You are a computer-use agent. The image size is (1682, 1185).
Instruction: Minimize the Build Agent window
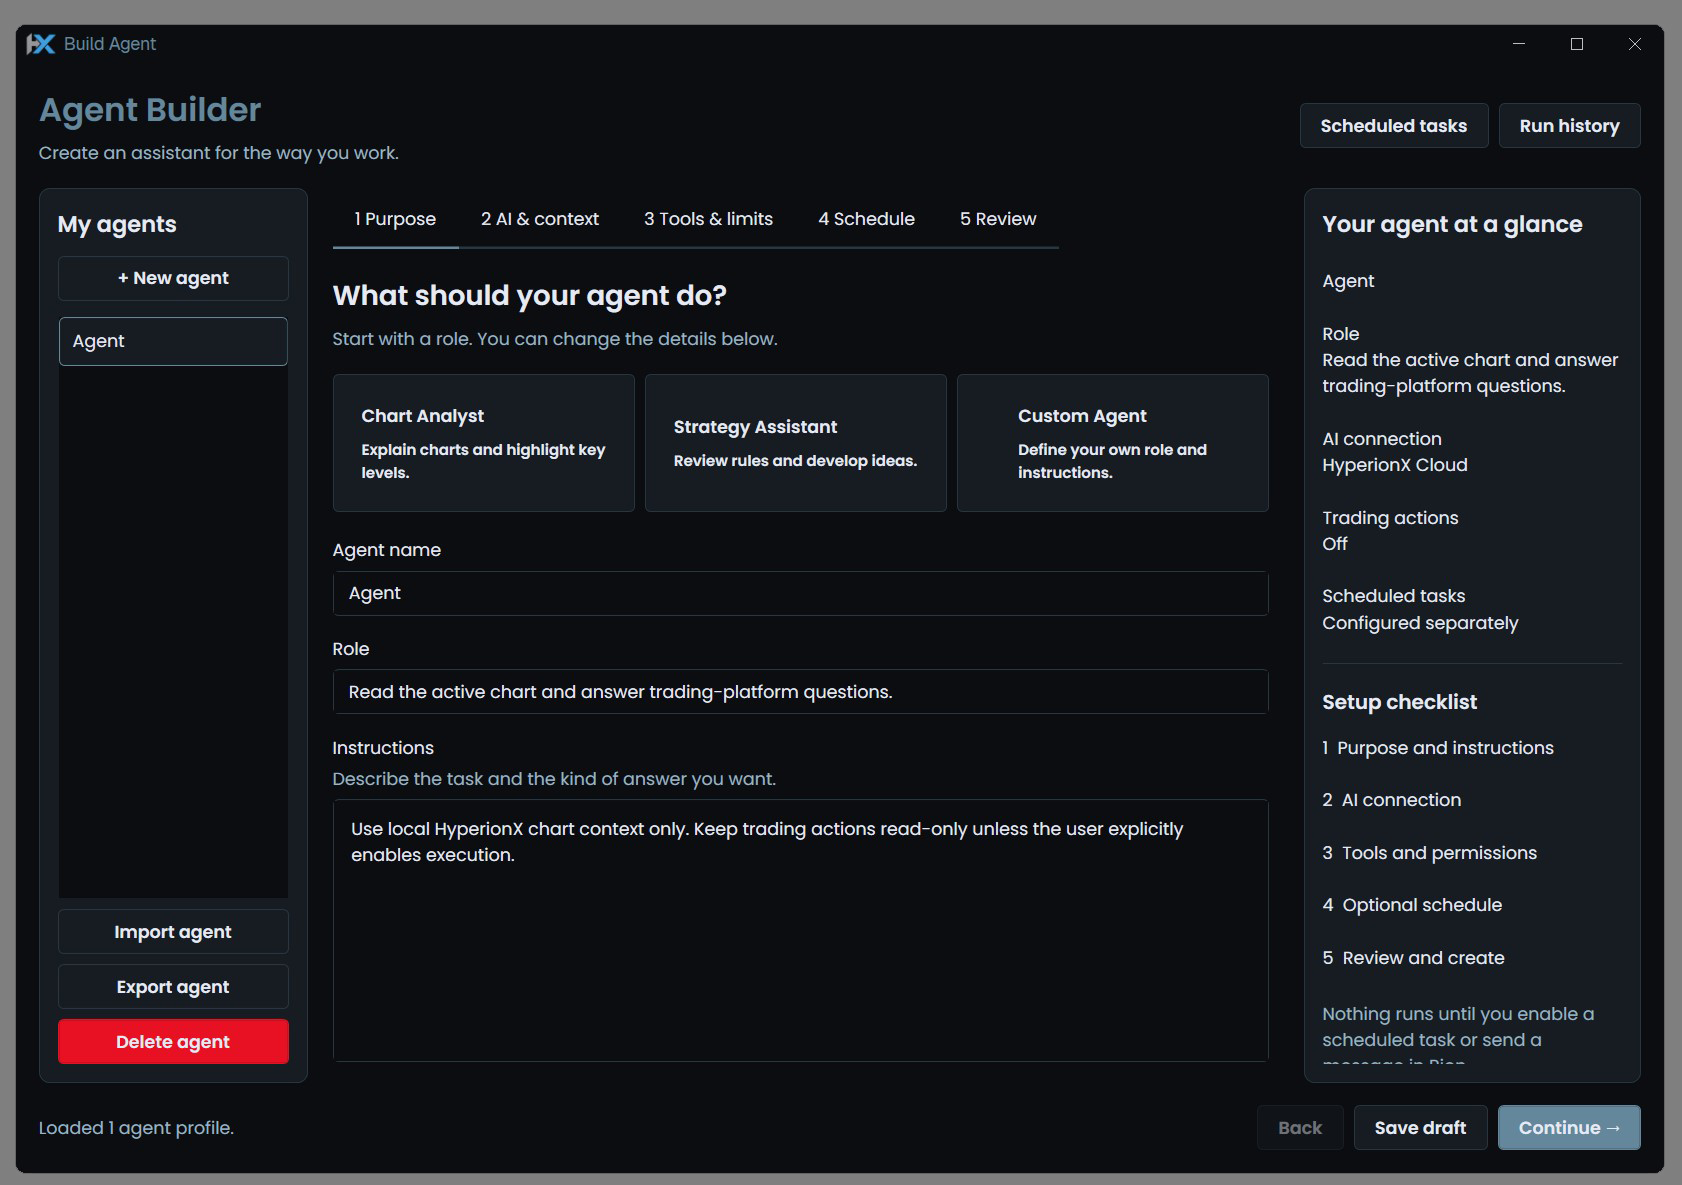[x=1519, y=44]
